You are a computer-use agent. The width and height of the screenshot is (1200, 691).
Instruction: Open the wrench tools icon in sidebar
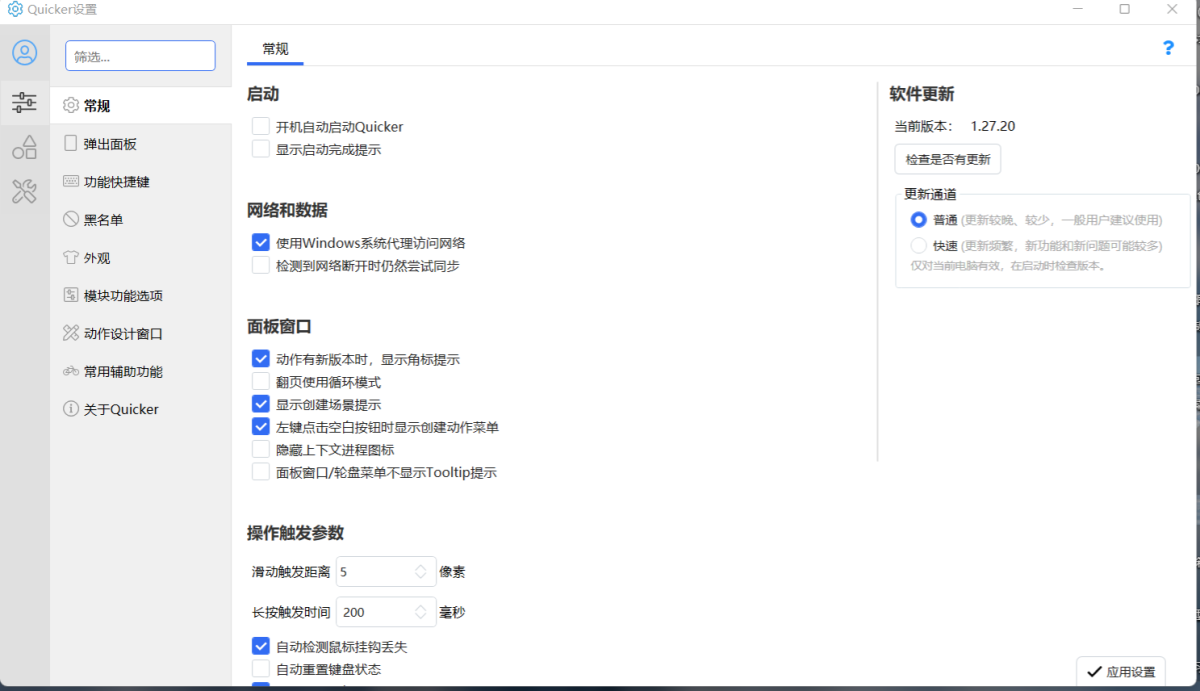coord(24,191)
